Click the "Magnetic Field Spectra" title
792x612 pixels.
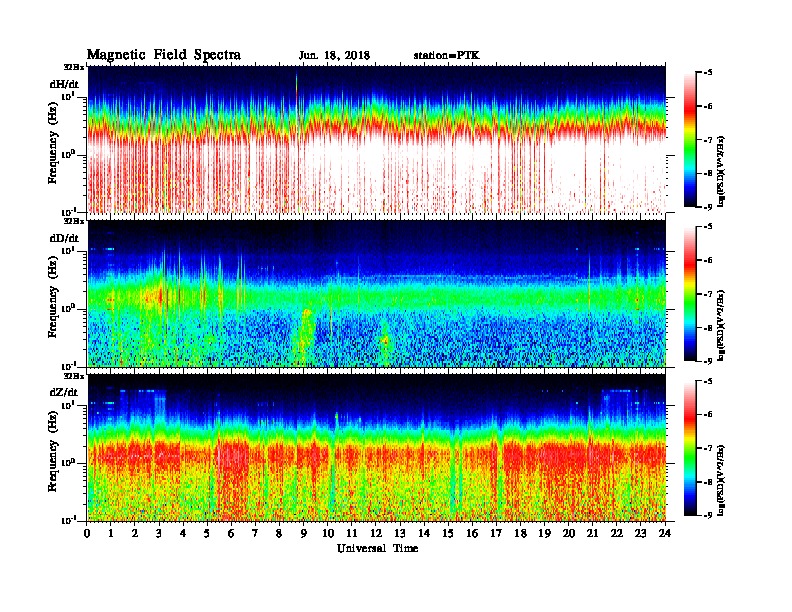click(164, 55)
